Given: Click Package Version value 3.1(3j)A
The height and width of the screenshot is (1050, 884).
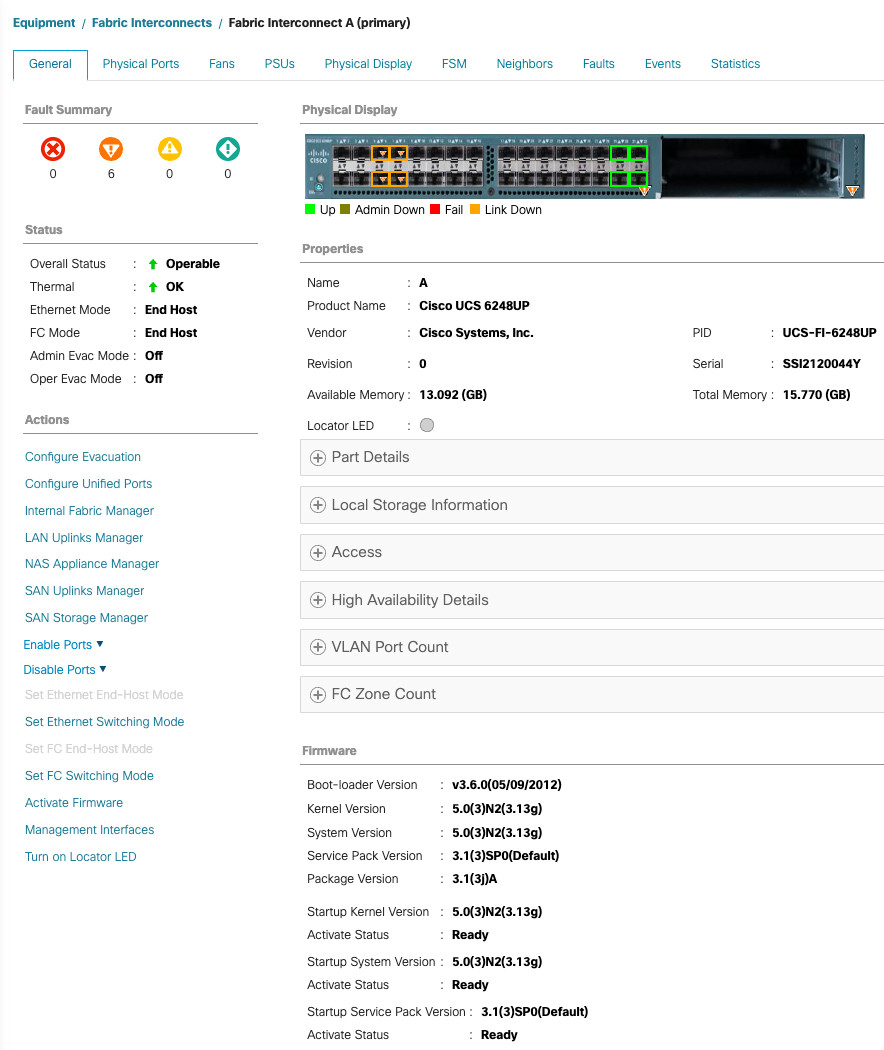Looking at the screenshot, I should coord(475,879).
